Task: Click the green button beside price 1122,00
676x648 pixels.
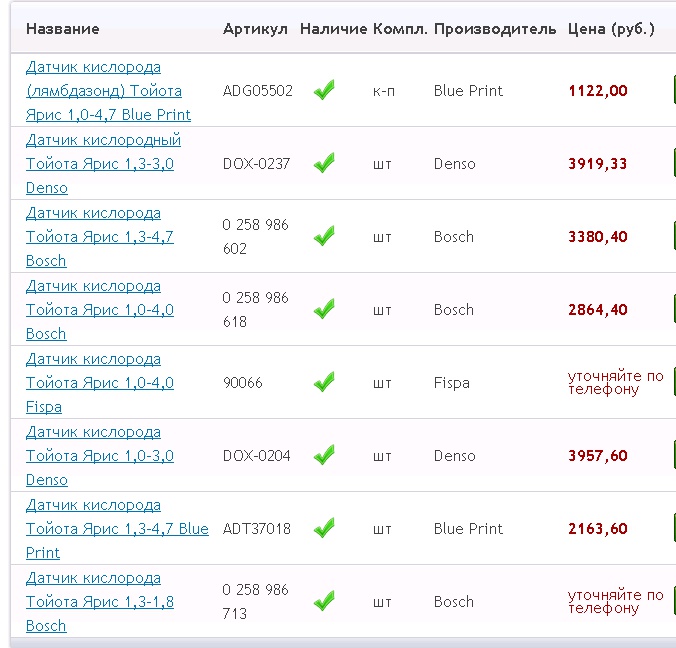Action: (672, 91)
